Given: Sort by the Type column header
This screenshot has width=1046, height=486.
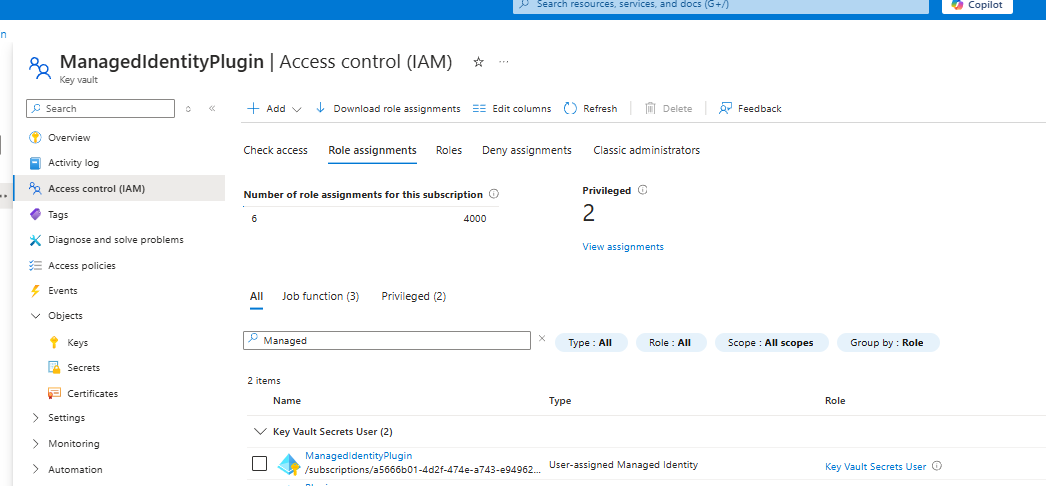Looking at the screenshot, I should click(x=560, y=401).
